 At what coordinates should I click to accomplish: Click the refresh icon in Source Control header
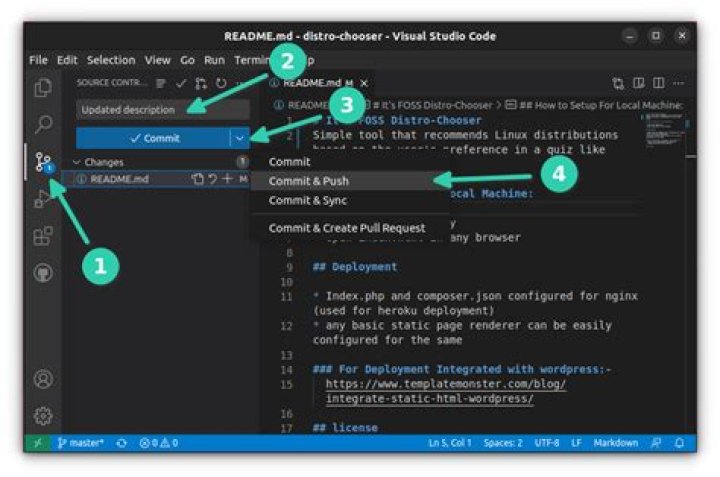coord(221,83)
